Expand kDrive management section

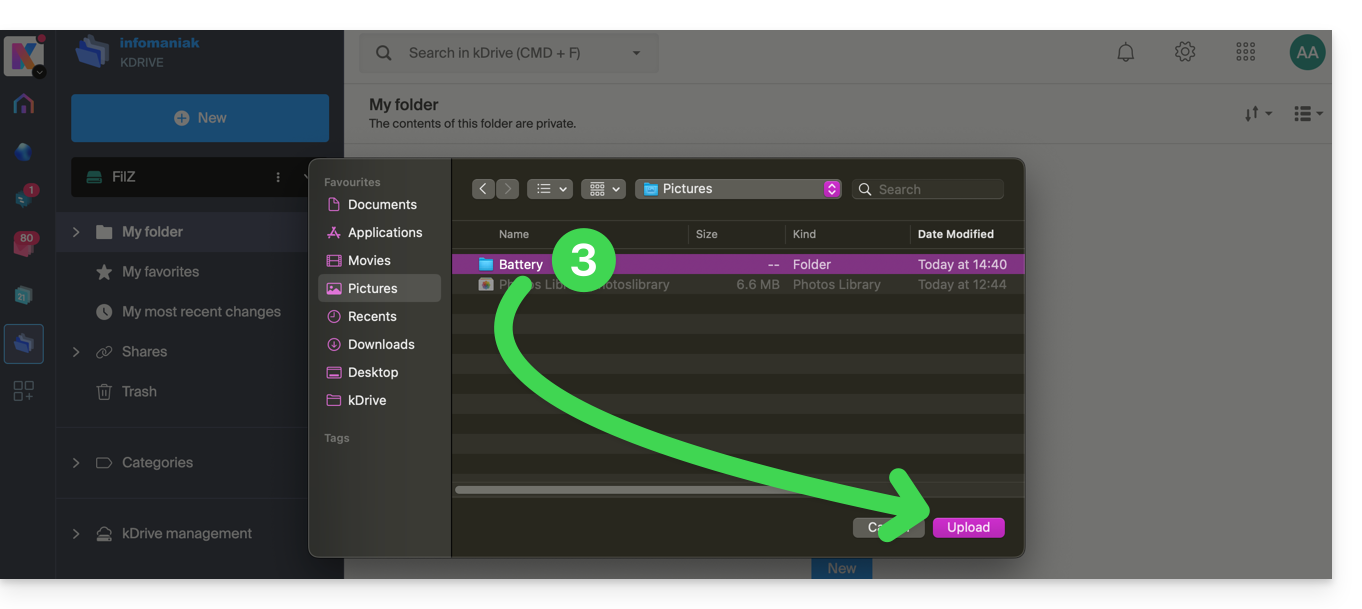click(76, 534)
